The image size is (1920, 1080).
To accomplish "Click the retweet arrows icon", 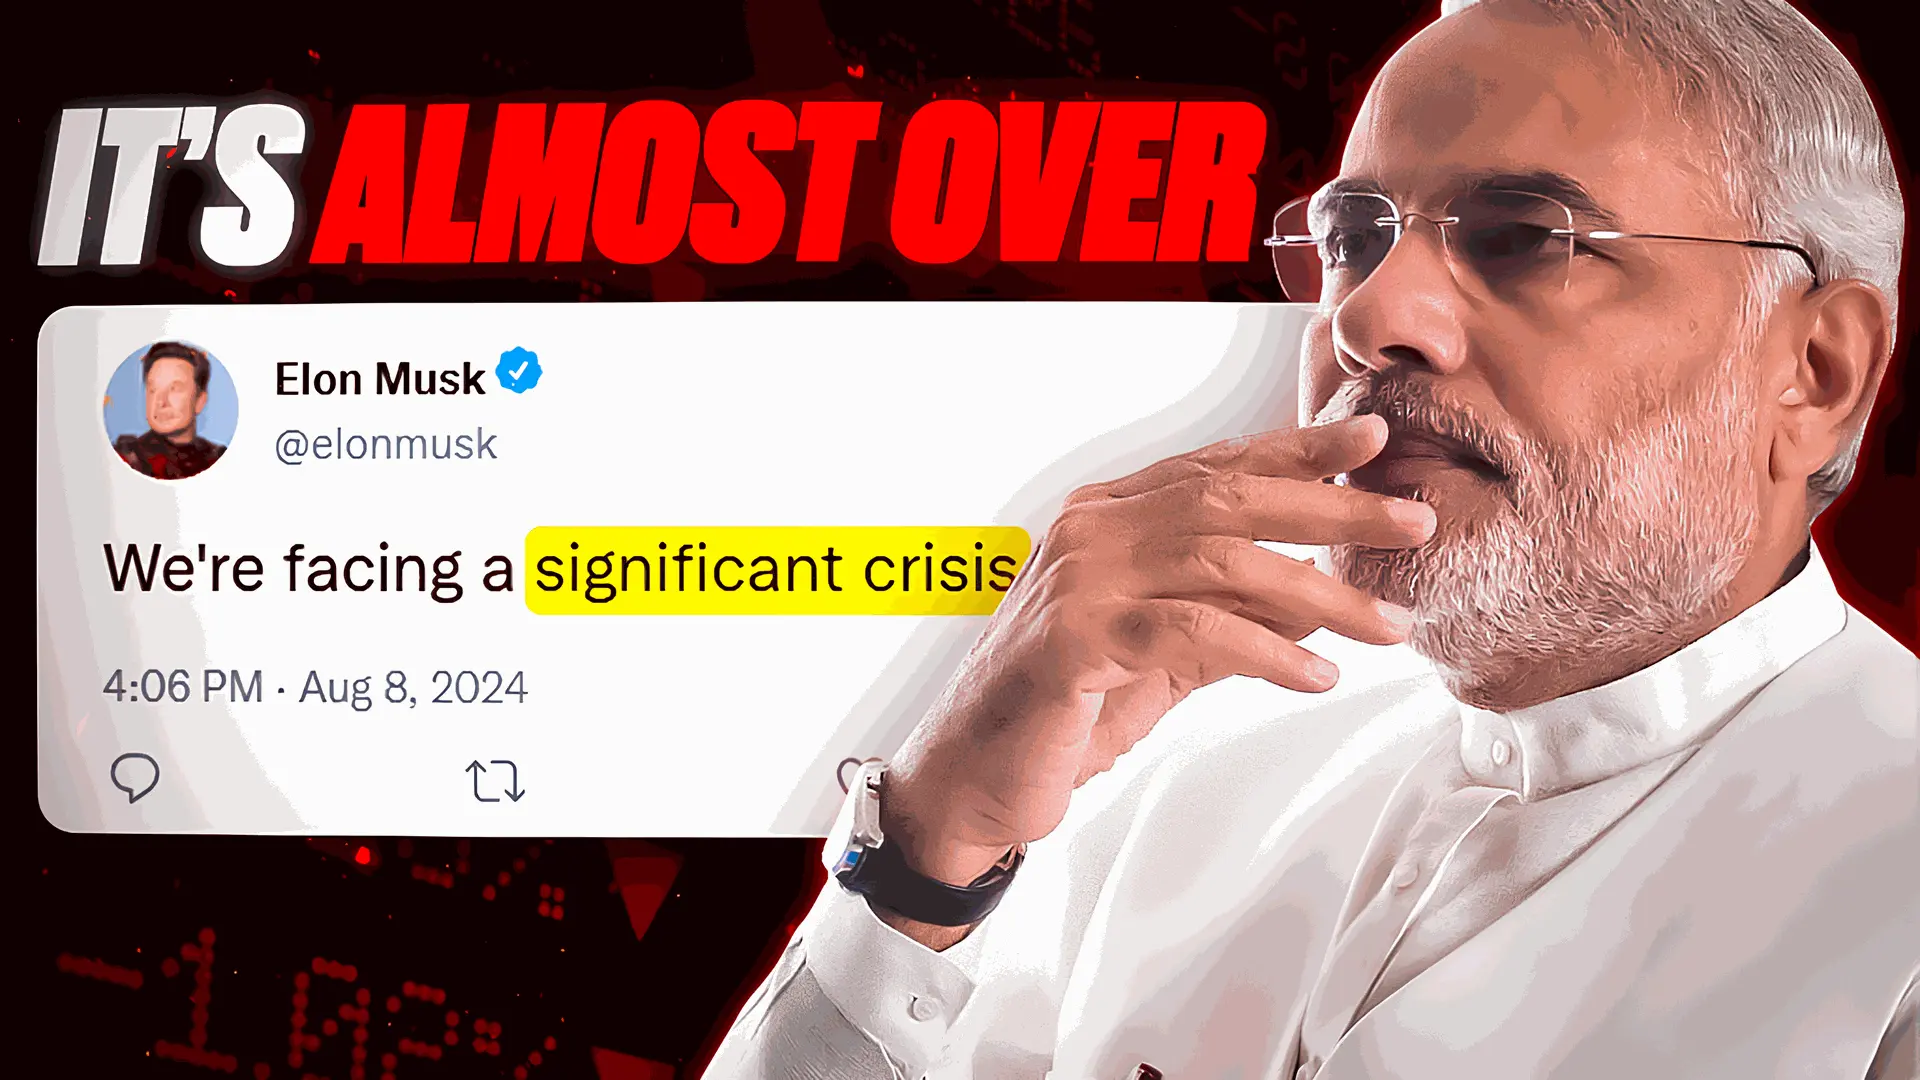I will (x=495, y=781).
